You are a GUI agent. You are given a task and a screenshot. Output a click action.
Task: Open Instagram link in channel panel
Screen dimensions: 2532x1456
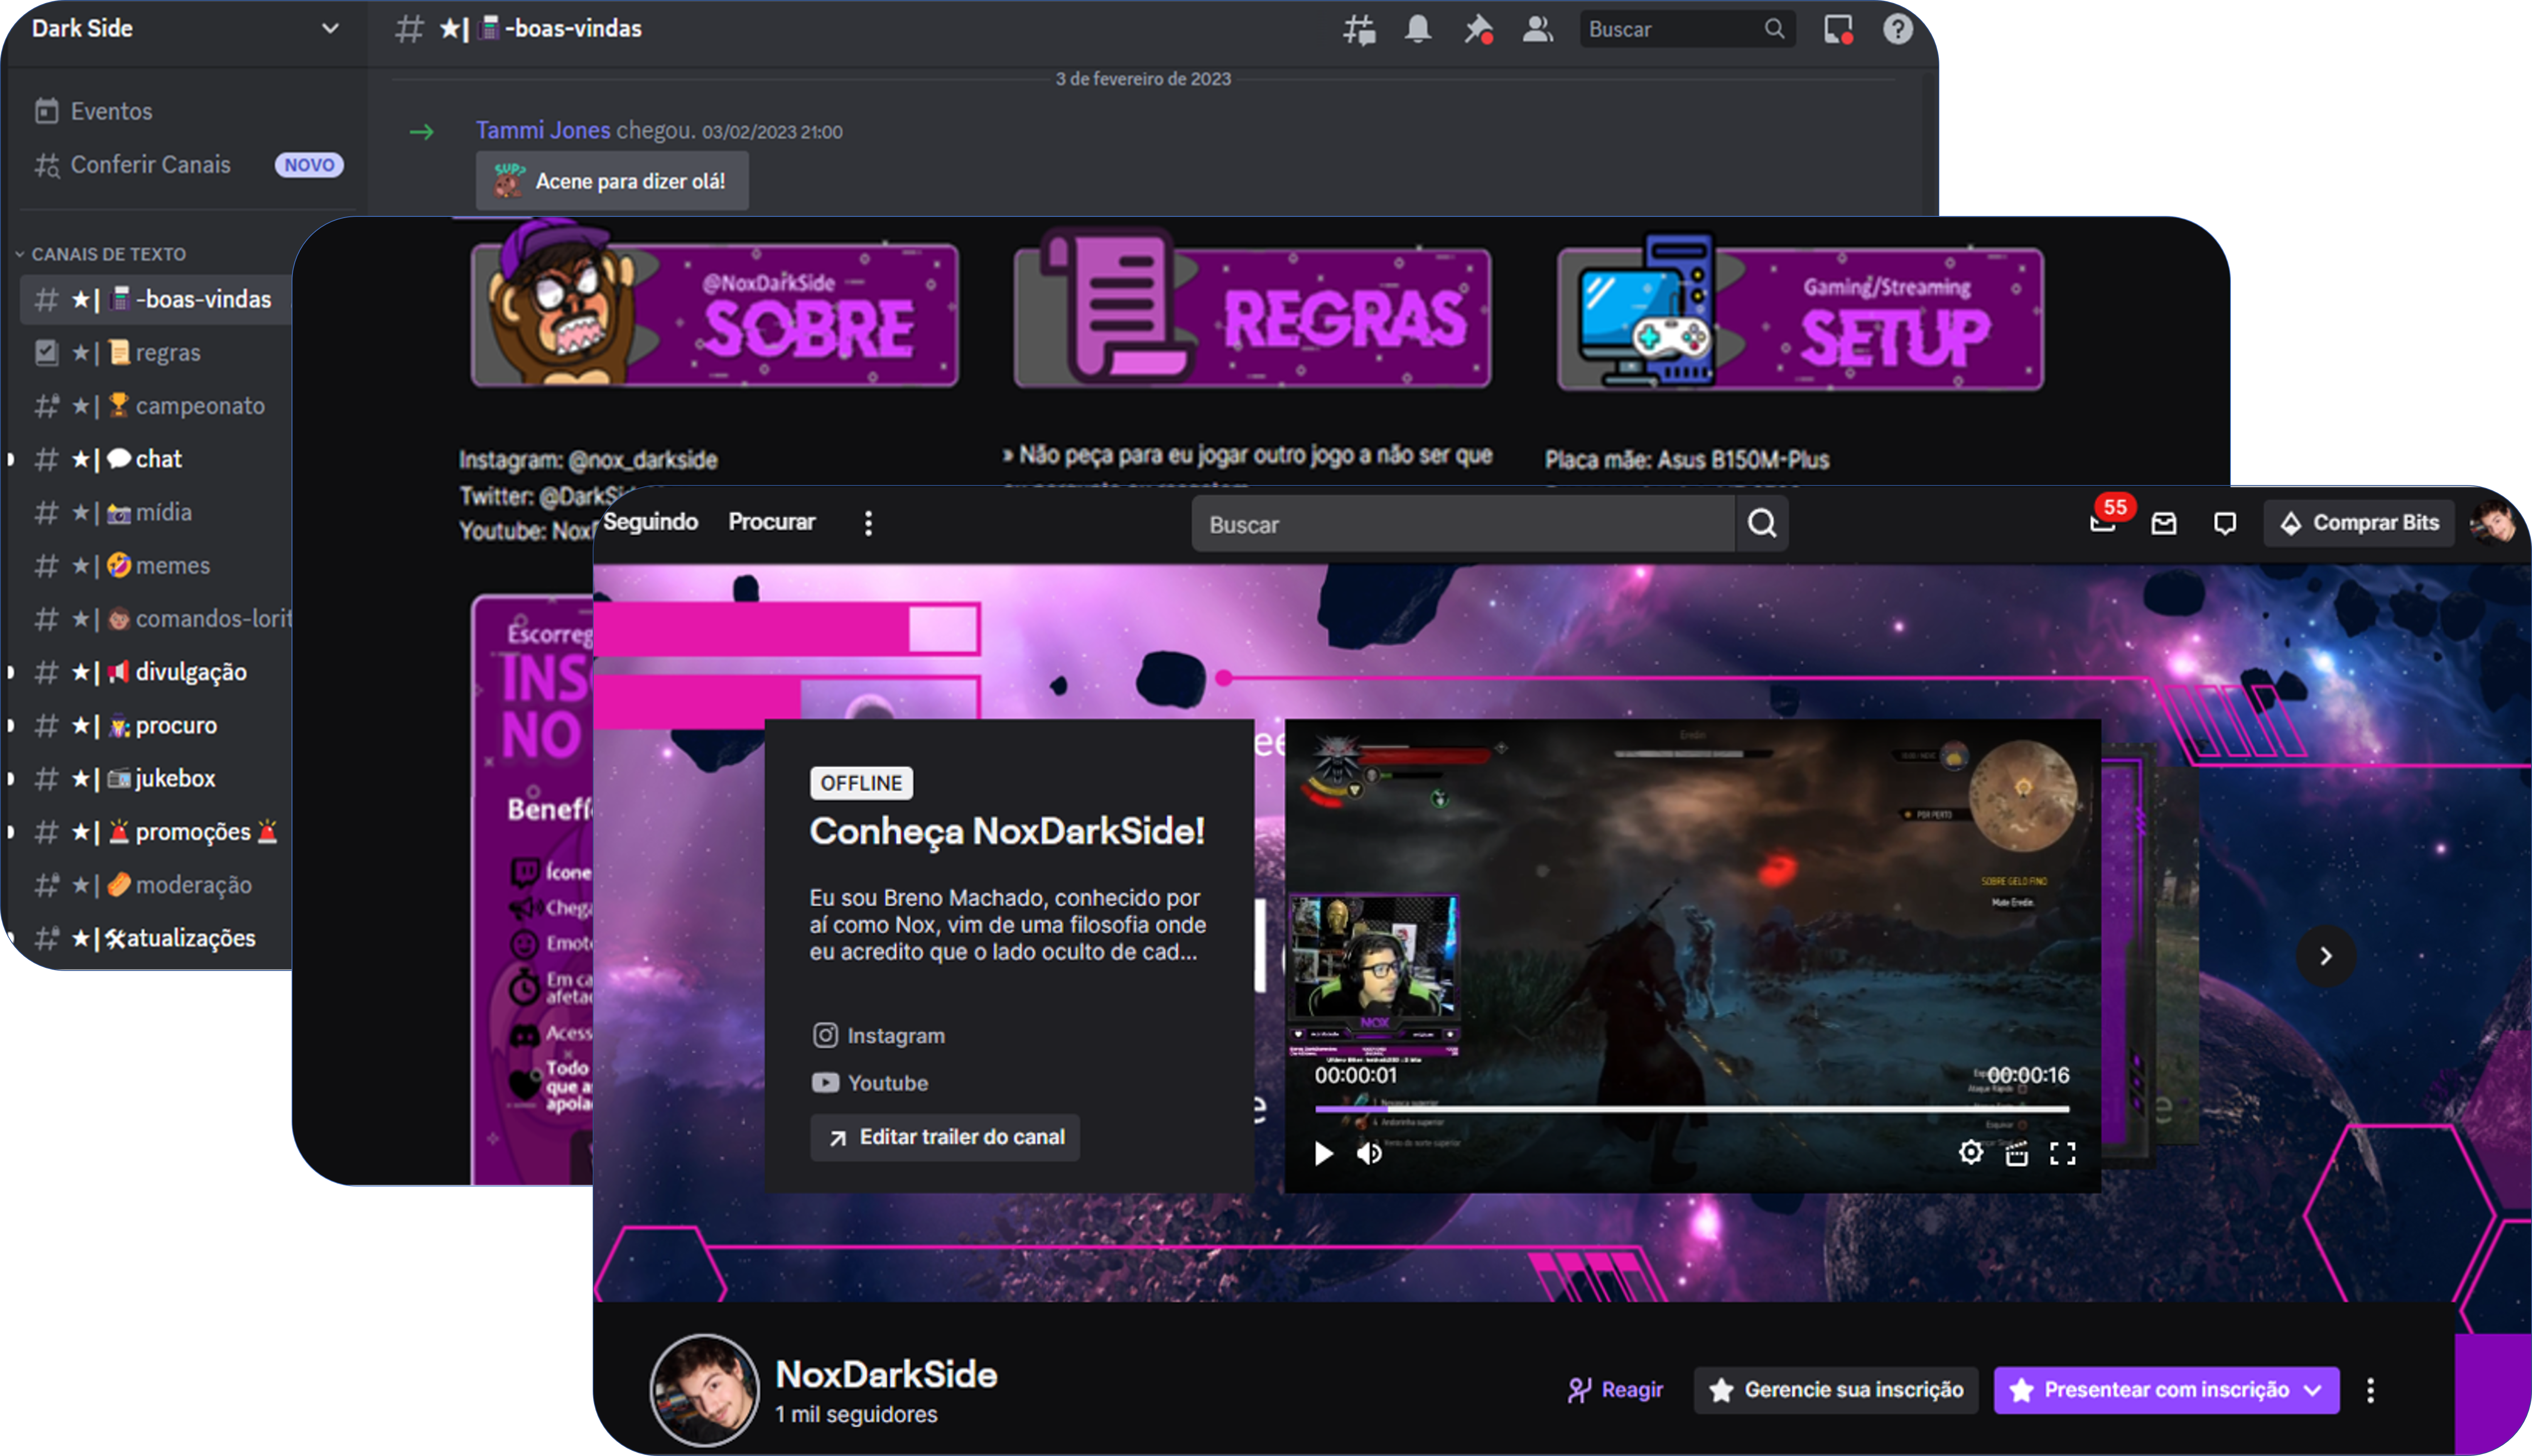coord(878,1036)
